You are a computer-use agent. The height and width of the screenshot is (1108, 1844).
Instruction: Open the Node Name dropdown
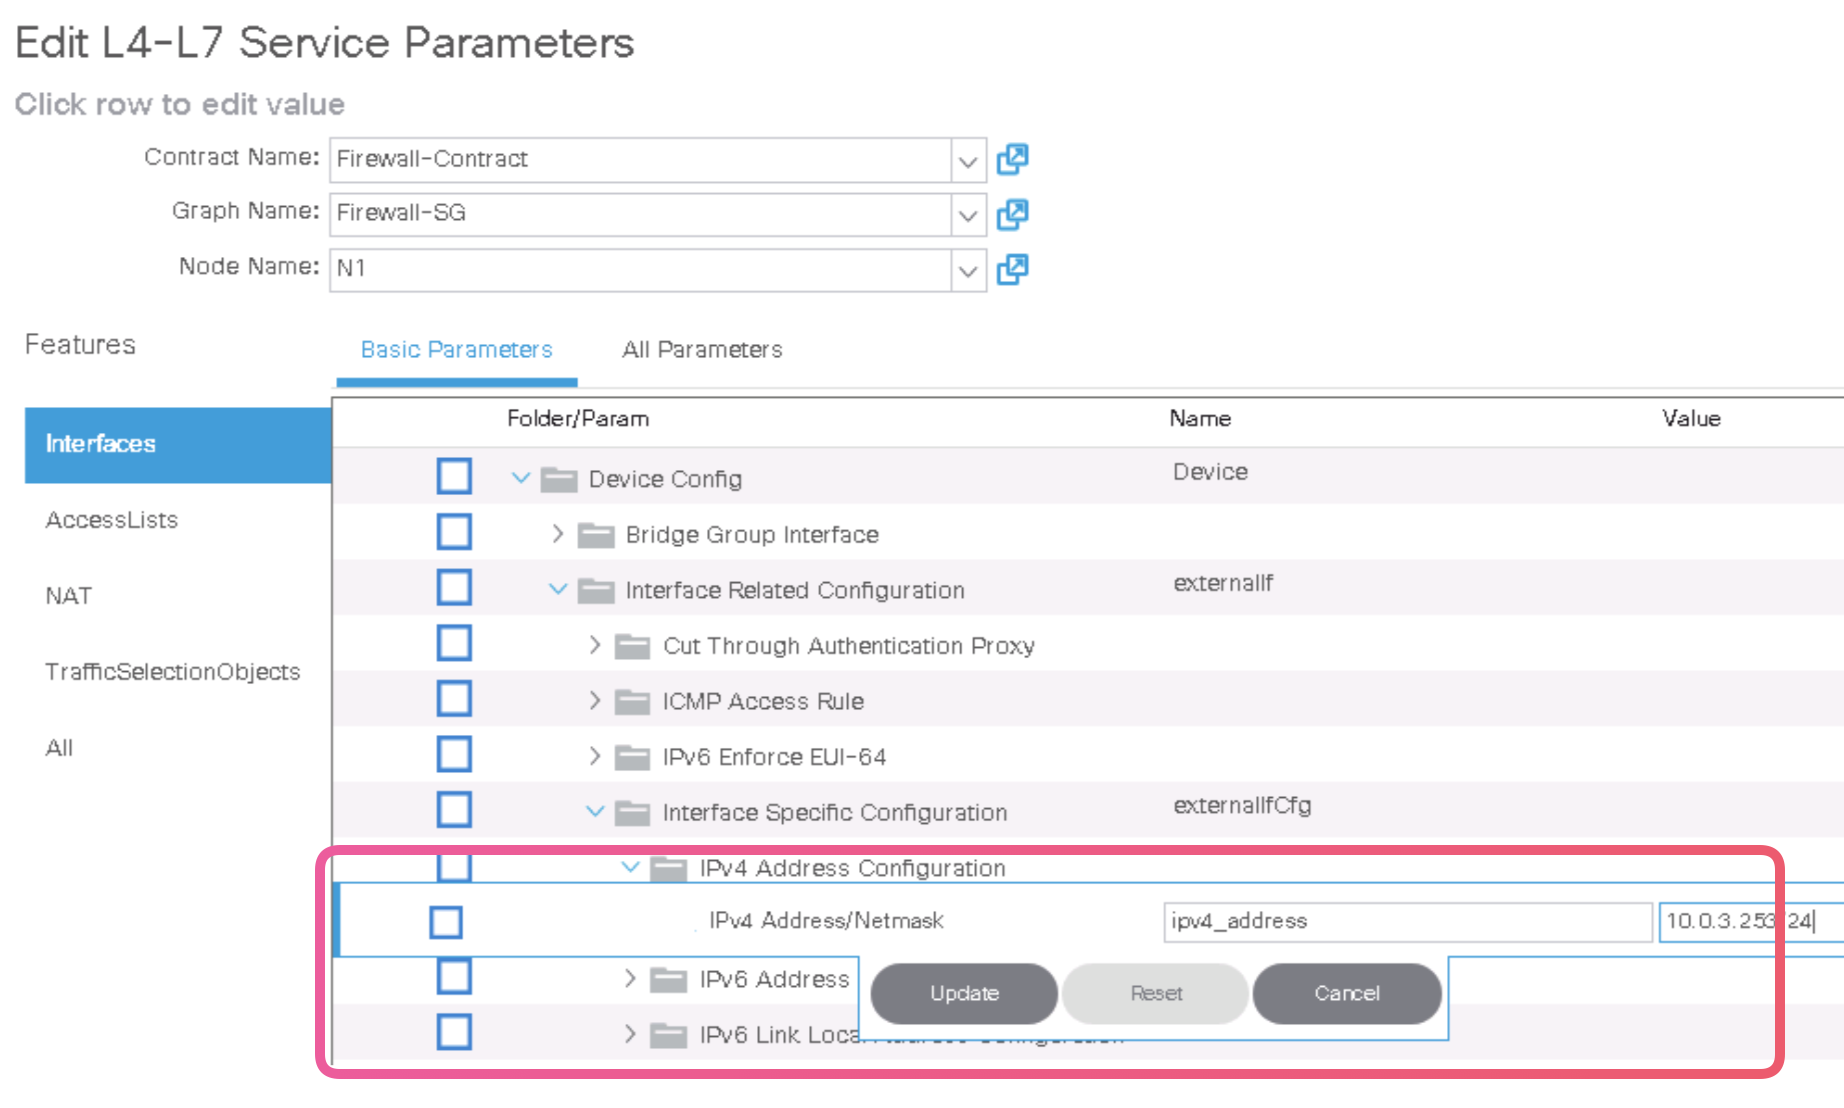pyautogui.click(x=967, y=270)
